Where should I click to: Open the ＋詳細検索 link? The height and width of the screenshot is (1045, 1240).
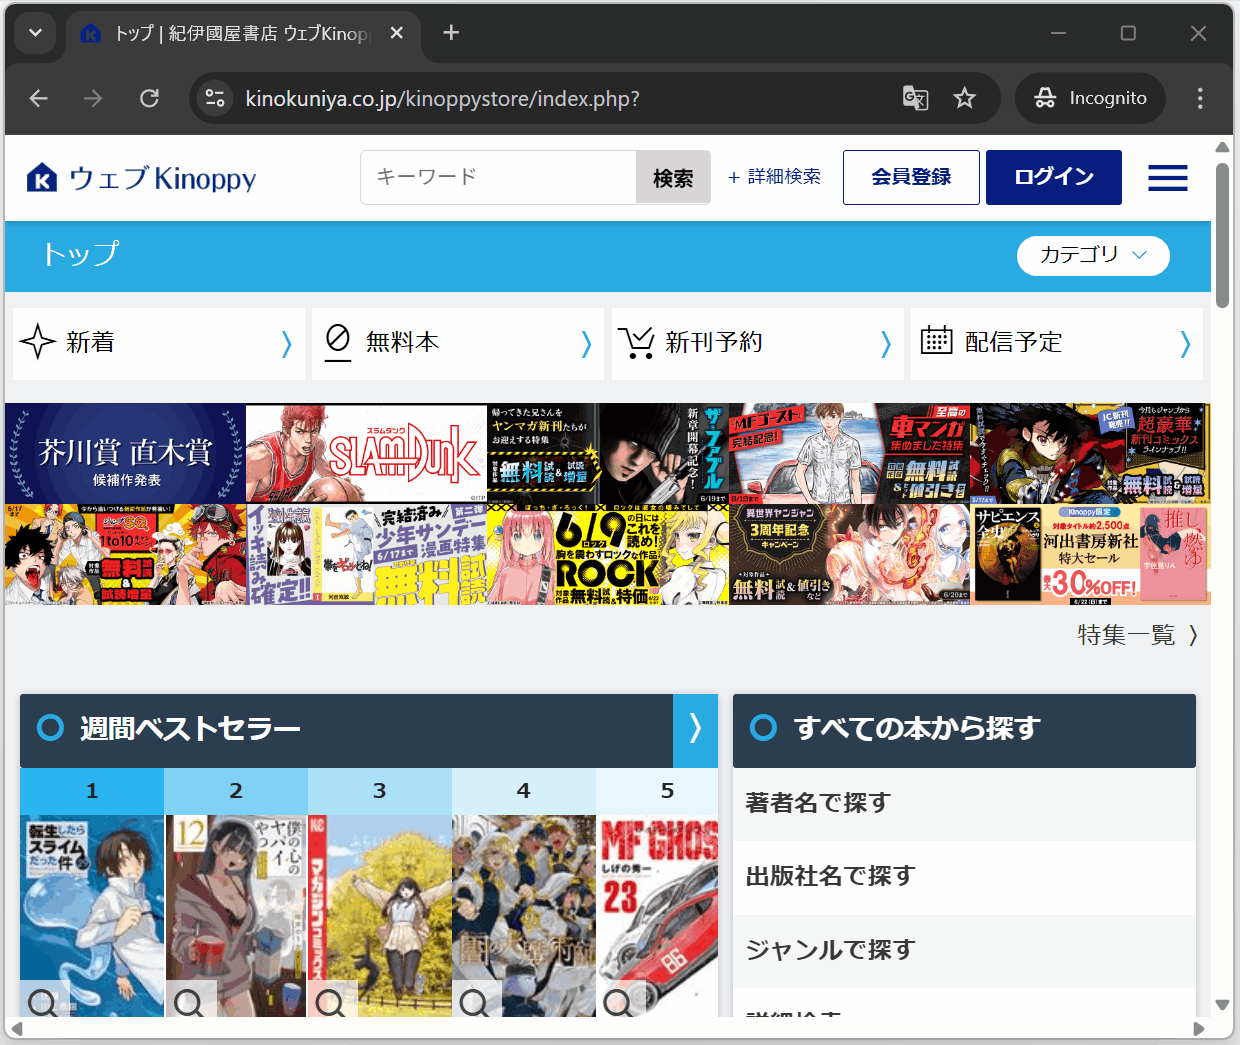tap(775, 177)
